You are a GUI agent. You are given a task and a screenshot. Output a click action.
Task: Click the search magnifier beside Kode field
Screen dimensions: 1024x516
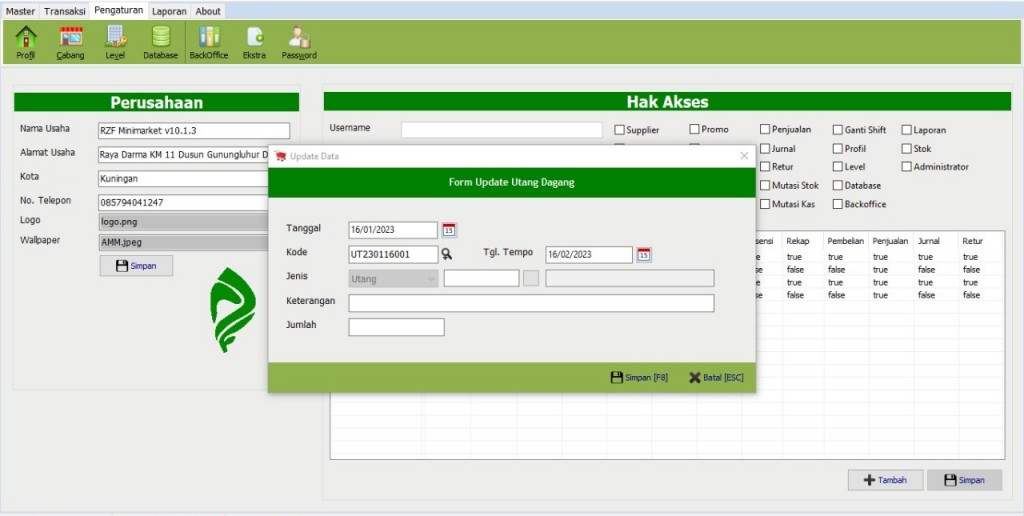click(x=447, y=254)
